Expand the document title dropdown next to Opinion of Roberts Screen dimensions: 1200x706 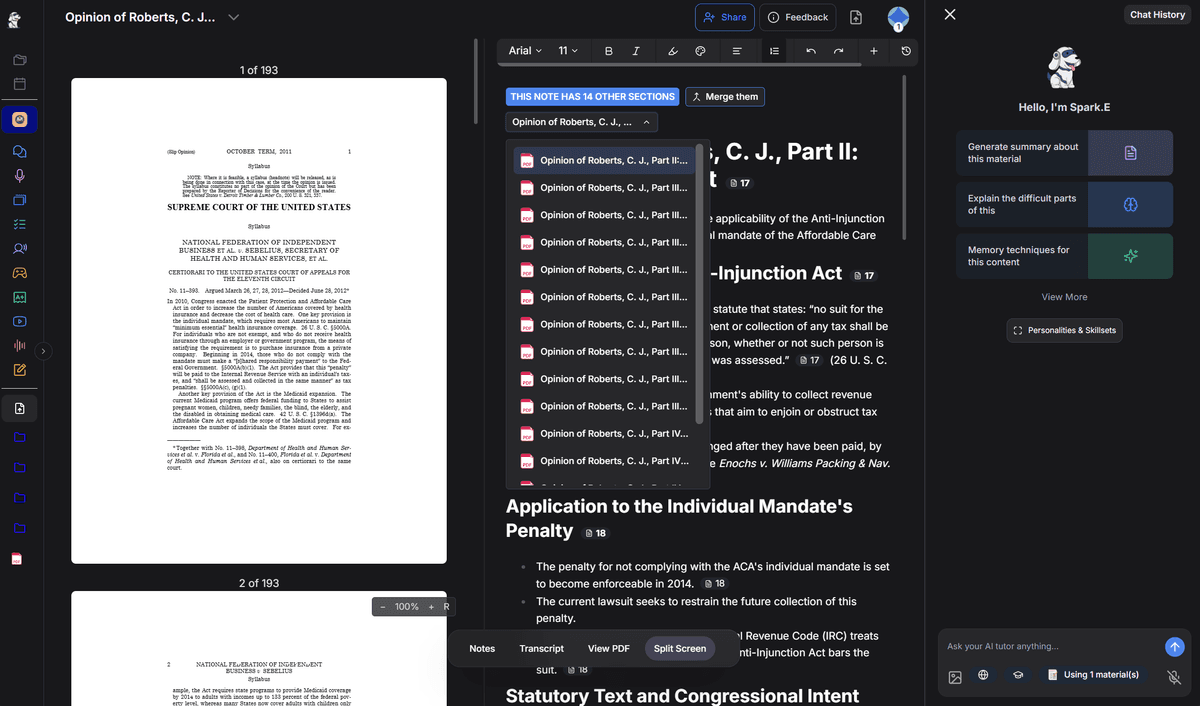point(232,16)
